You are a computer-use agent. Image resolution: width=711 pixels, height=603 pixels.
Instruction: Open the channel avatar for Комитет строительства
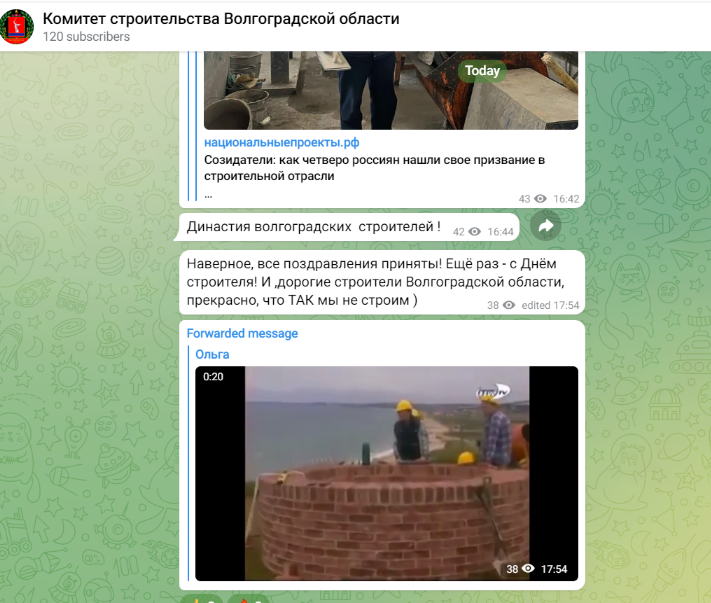coord(17,26)
